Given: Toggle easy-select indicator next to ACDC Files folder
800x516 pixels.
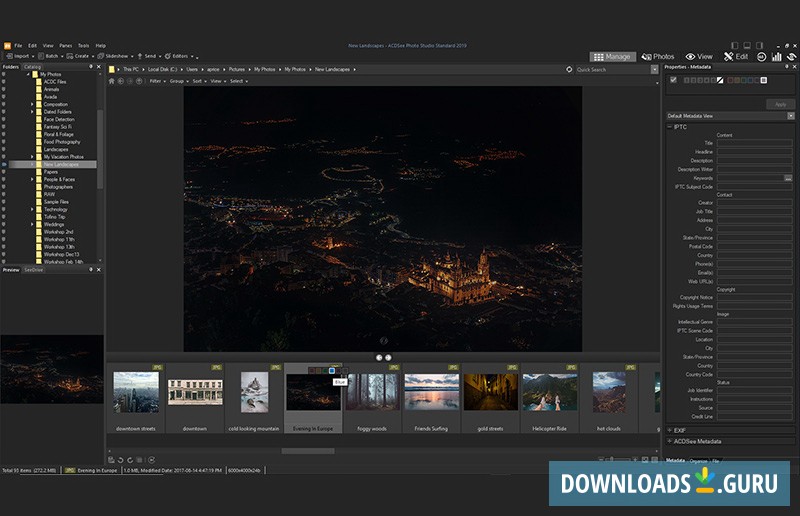Looking at the screenshot, I should 4,82.
